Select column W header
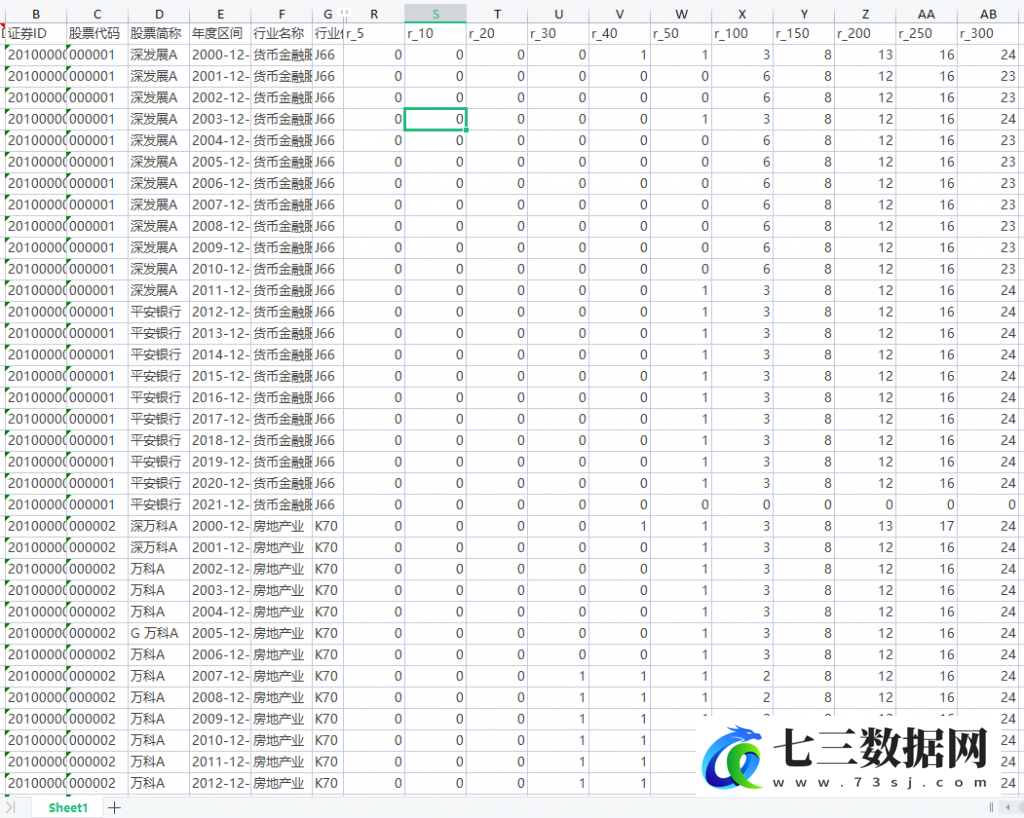The height and width of the screenshot is (818, 1024). pyautogui.click(x=681, y=14)
